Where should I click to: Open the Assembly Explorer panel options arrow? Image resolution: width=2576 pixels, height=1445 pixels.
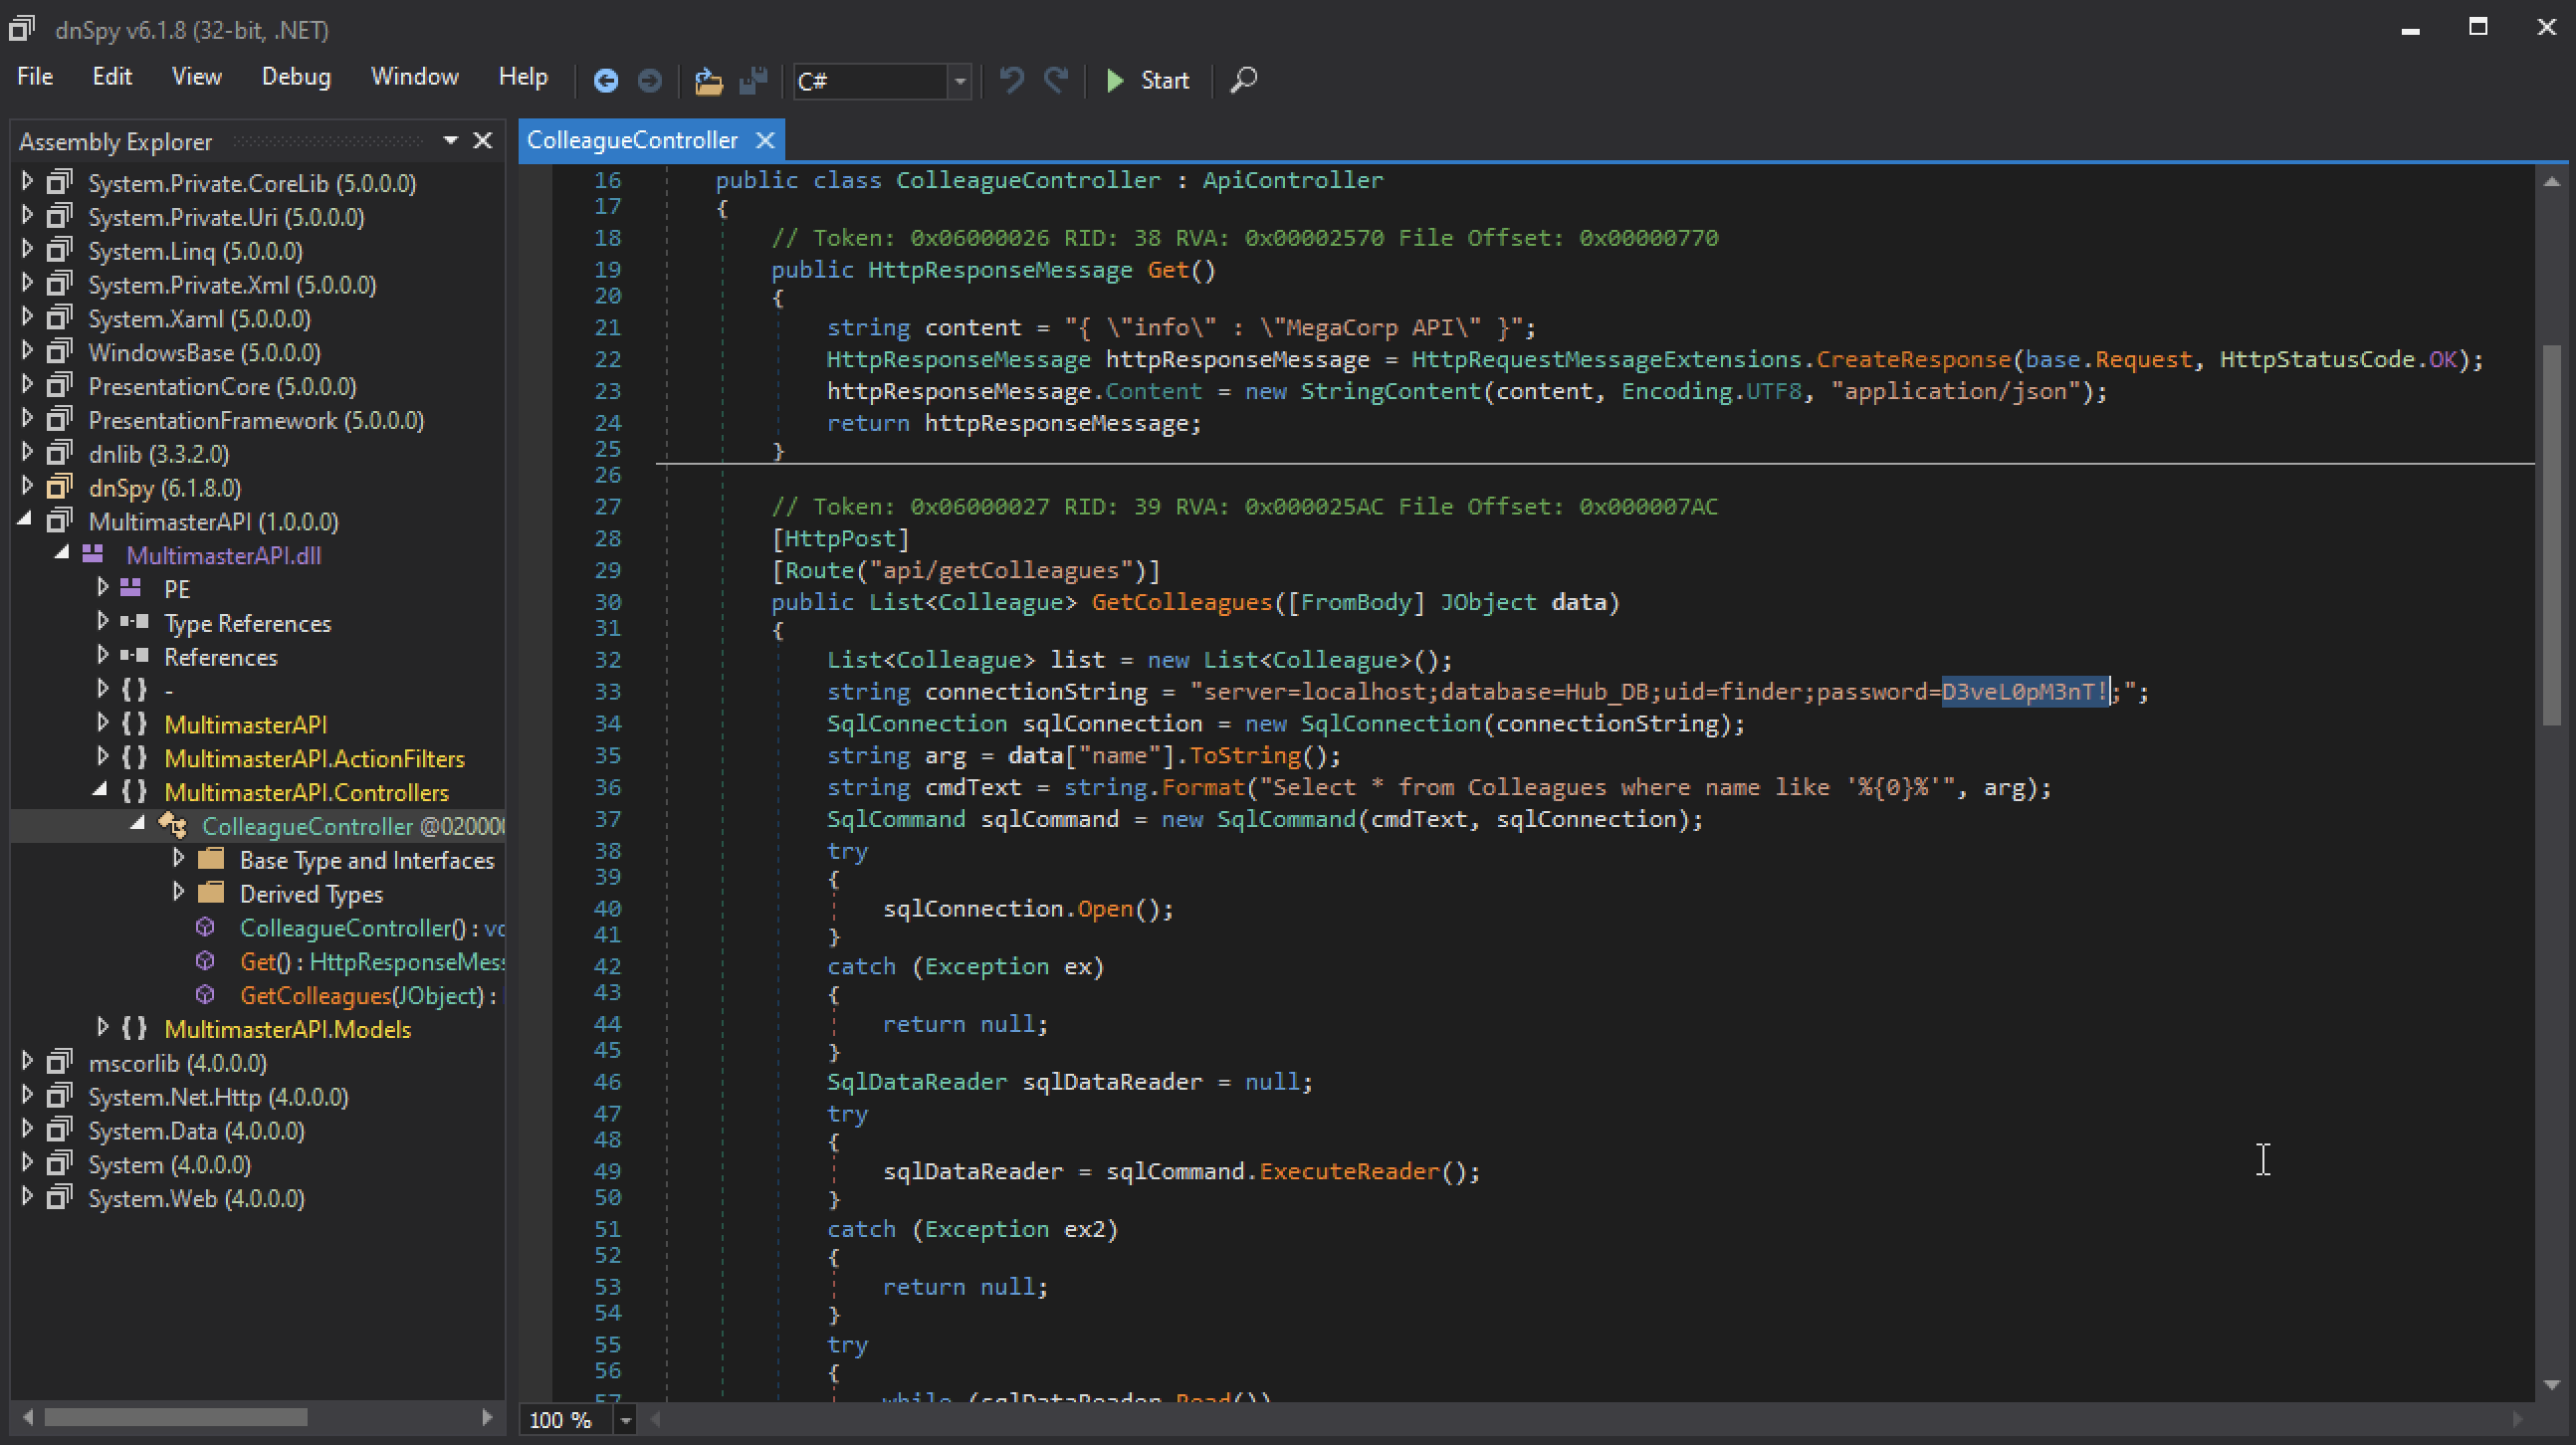click(450, 141)
